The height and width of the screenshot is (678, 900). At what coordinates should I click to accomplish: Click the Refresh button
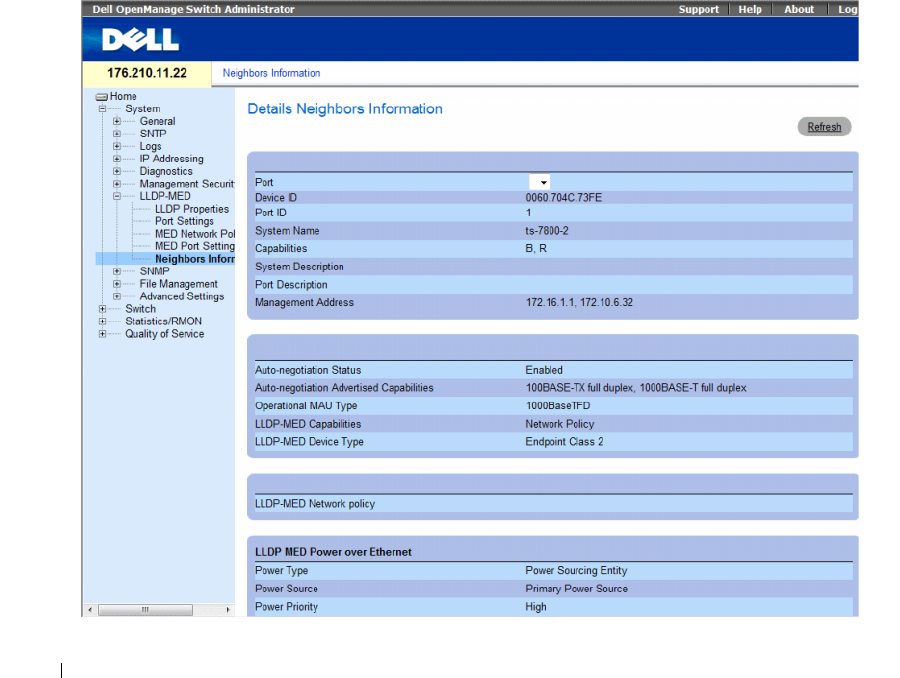coord(824,127)
